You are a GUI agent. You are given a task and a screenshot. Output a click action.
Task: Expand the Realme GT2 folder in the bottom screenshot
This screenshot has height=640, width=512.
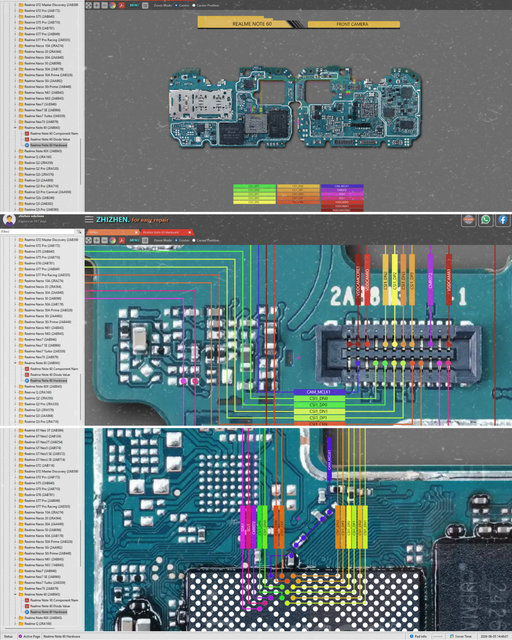(x=16, y=465)
